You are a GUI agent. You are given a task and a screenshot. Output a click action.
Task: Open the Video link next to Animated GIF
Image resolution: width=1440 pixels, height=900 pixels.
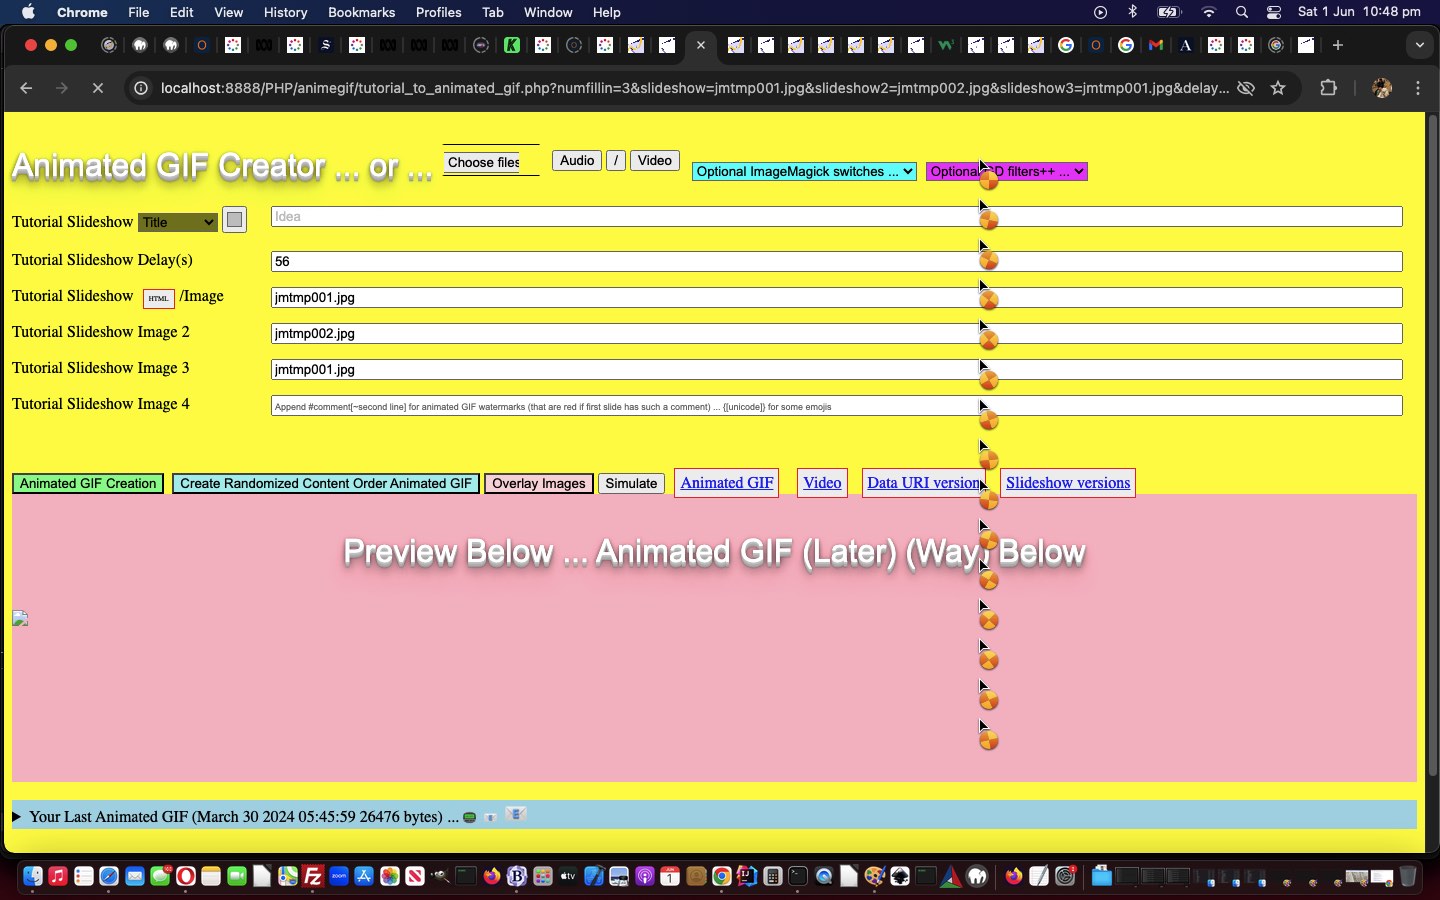(822, 483)
